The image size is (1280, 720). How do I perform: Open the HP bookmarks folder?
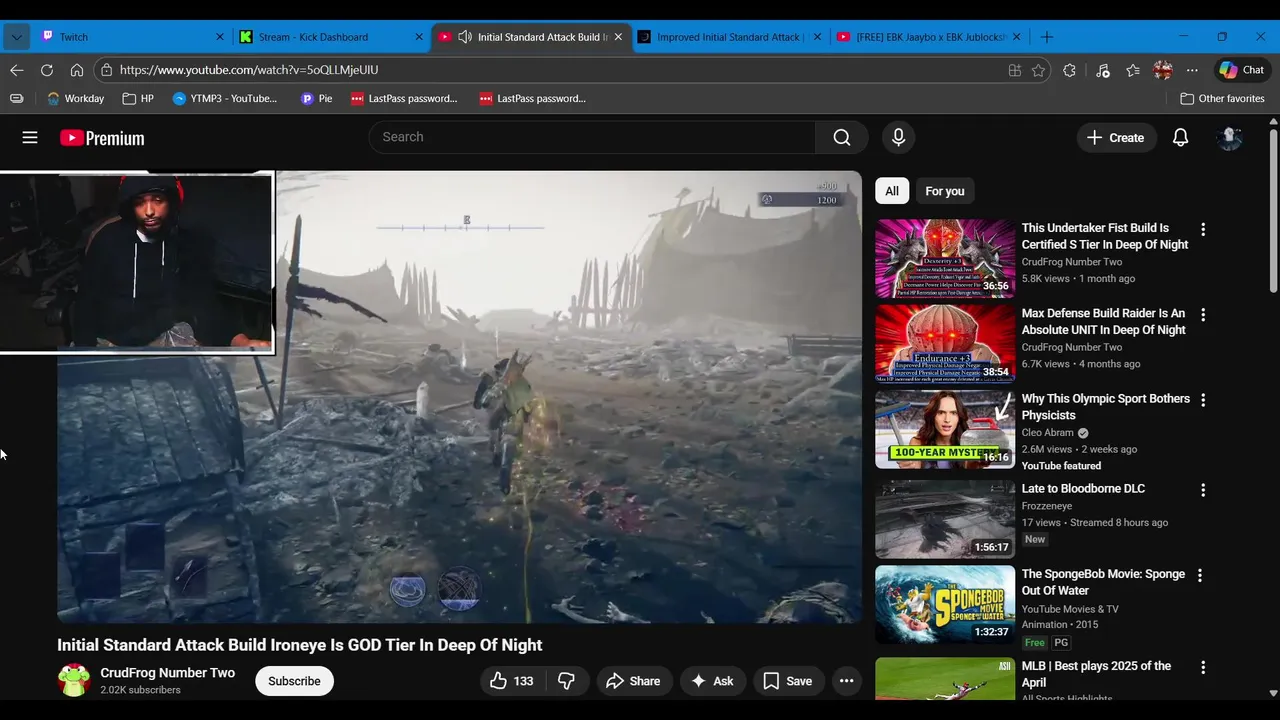(x=138, y=98)
